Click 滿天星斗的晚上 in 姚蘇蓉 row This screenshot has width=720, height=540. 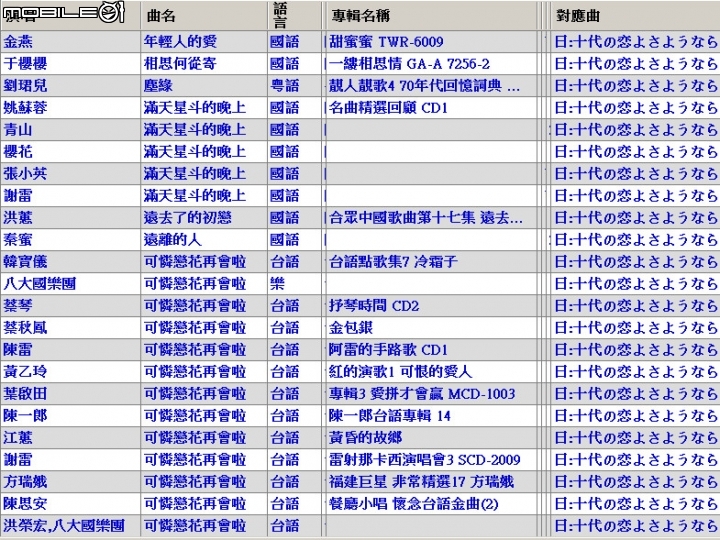point(195,108)
